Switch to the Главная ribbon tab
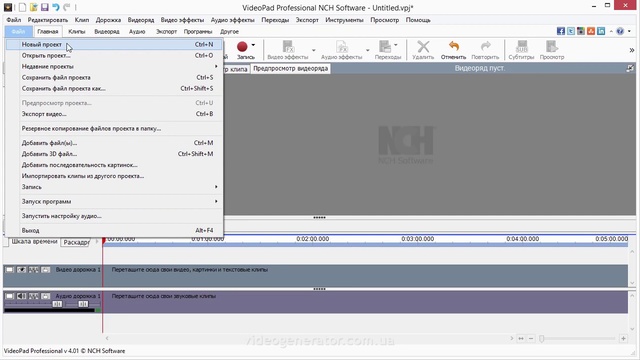 48,31
